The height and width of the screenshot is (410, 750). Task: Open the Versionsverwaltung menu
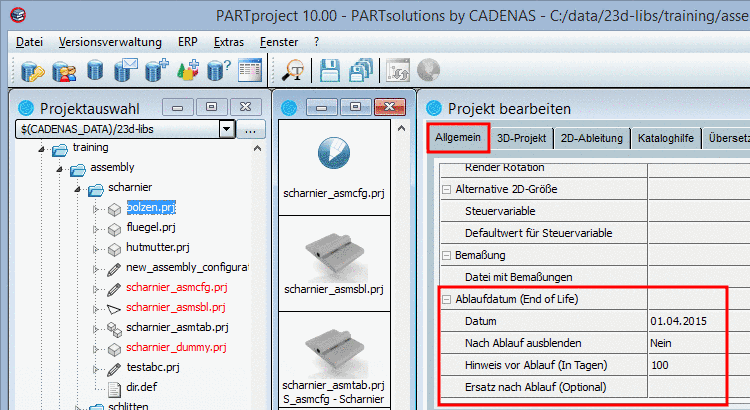[110, 42]
